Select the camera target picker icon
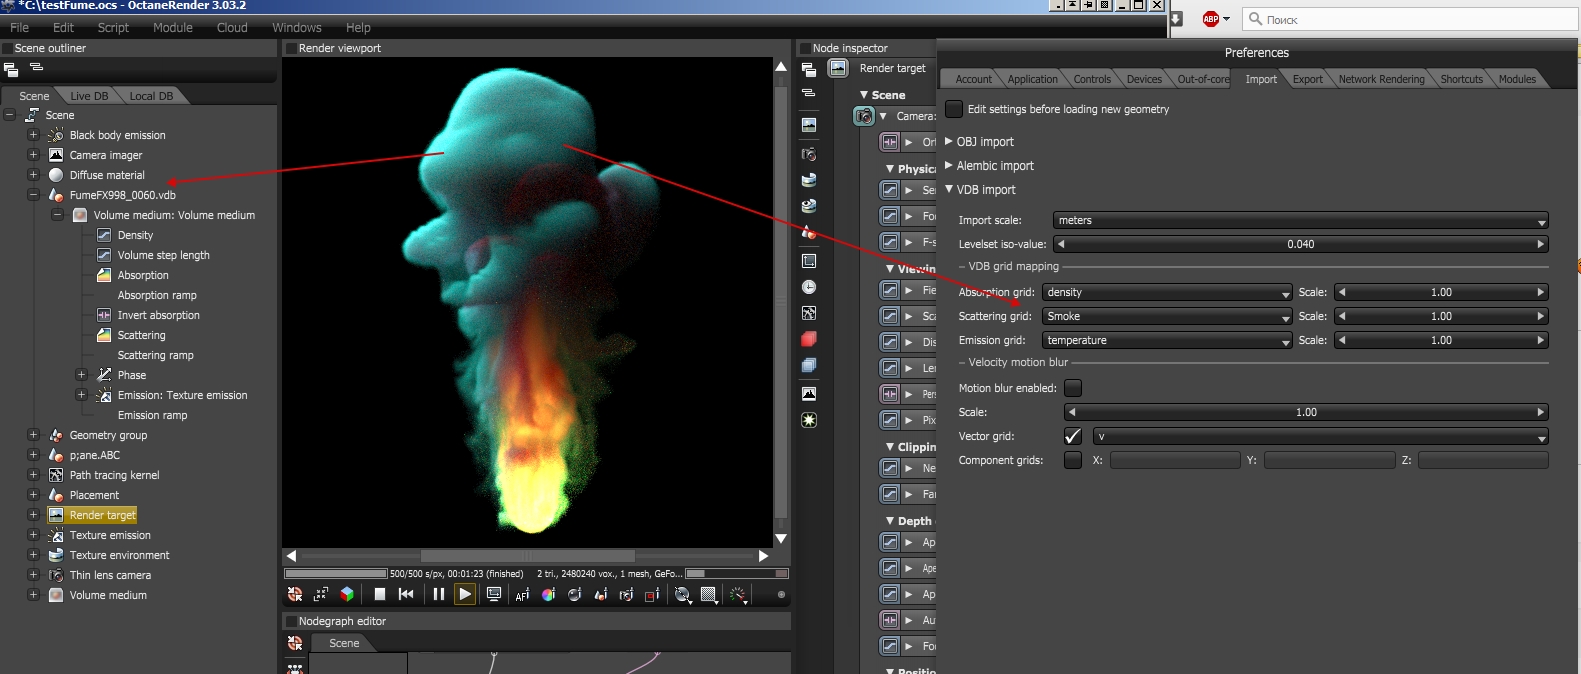 pos(626,594)
